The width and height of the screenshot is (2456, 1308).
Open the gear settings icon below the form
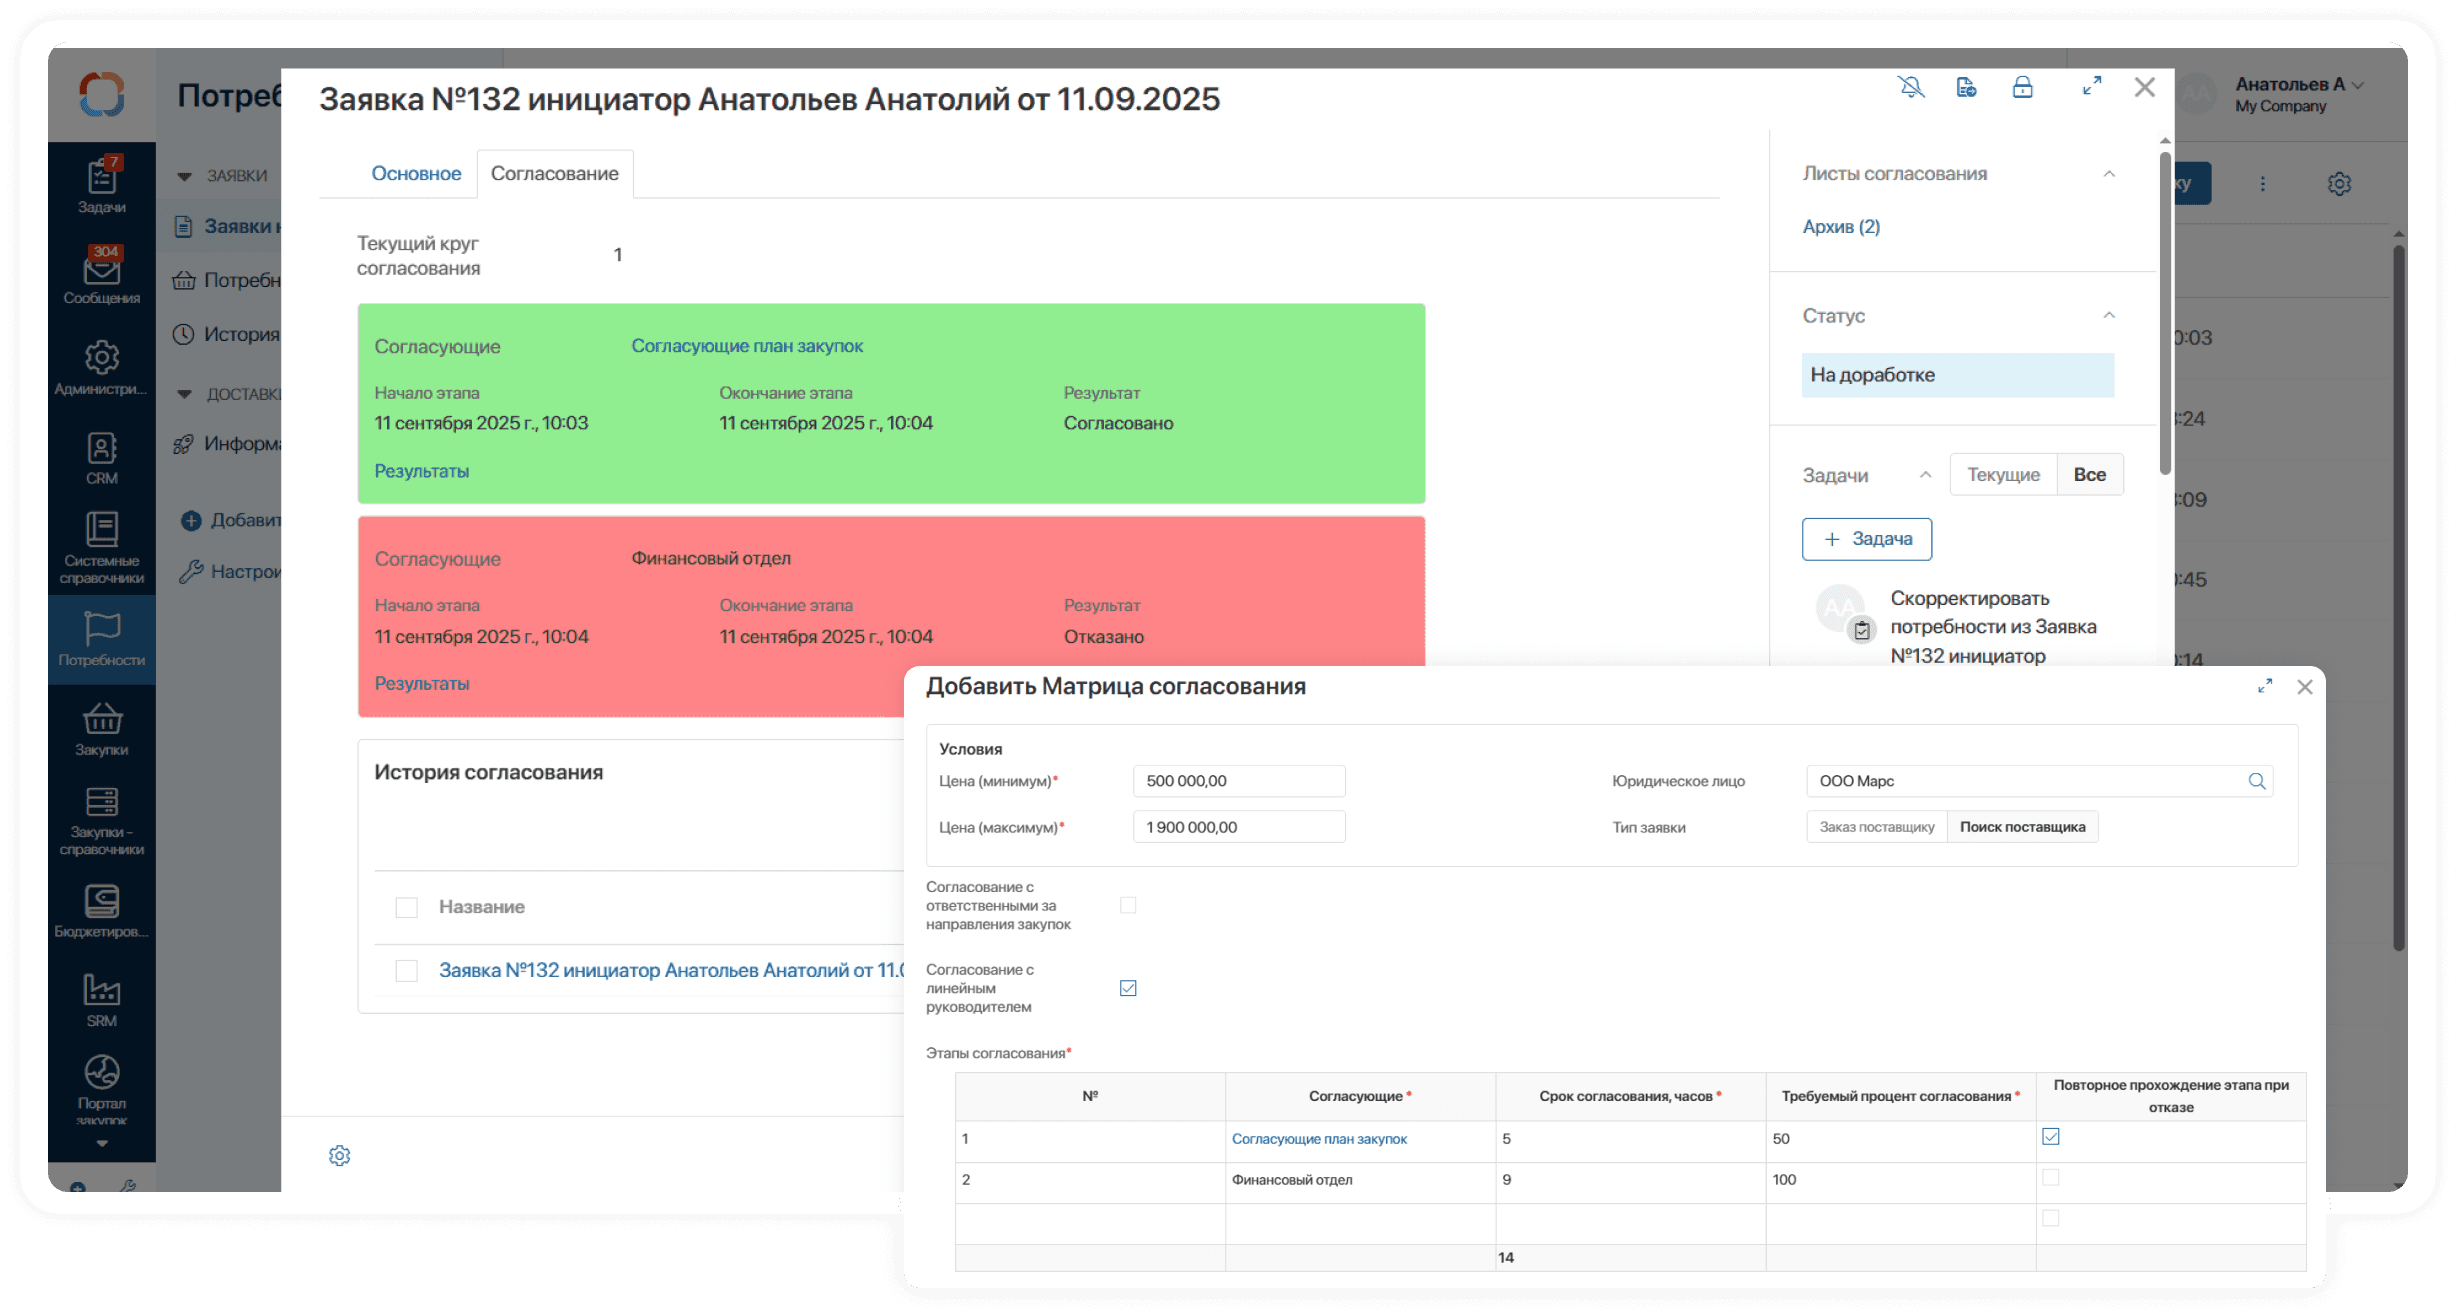click(x=340, y=1156)
